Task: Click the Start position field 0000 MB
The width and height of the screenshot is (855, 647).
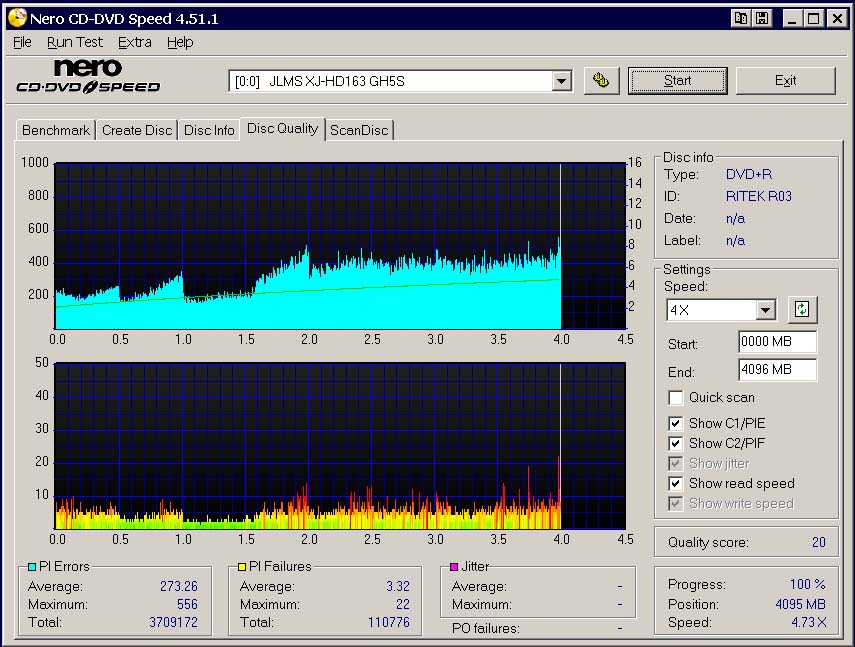Action: pos(778,342)
